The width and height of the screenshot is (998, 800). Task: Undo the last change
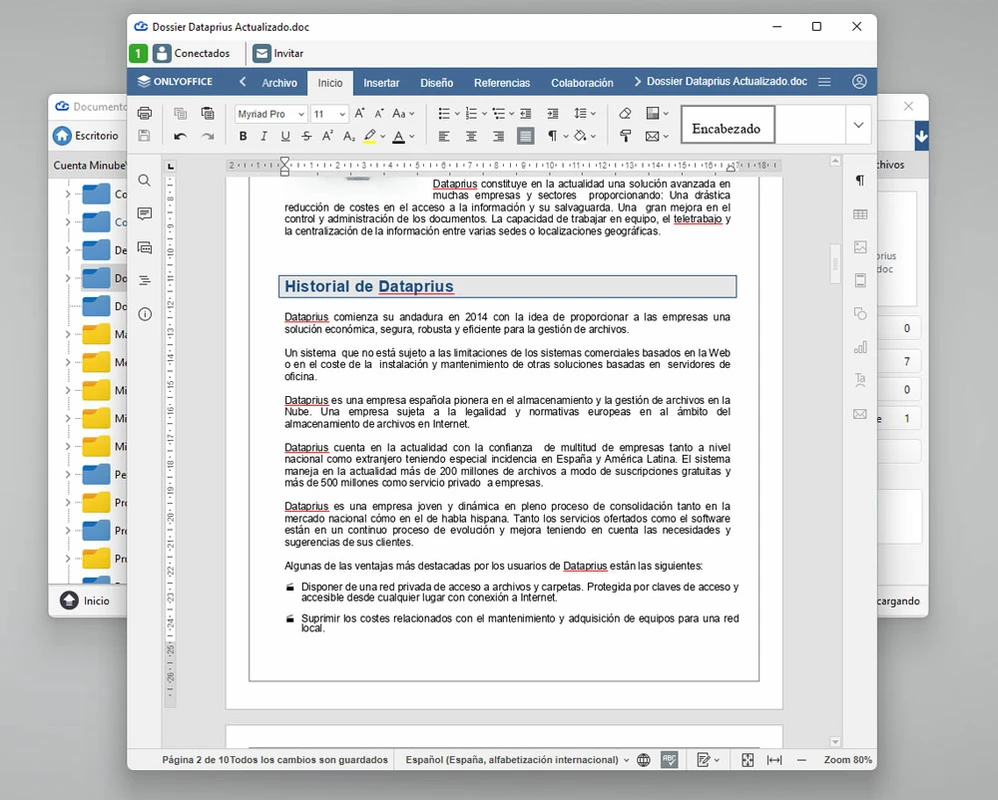pyautogui.click(x=180, y=136)
